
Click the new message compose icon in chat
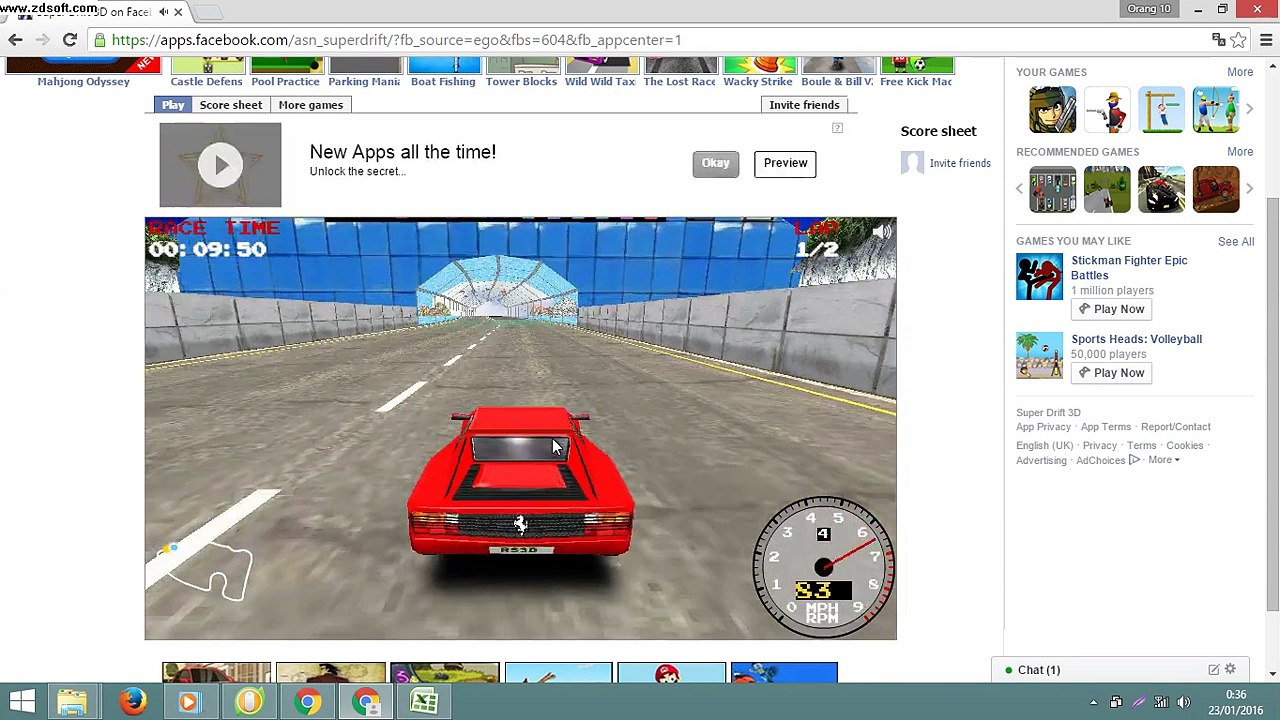pyautogui.click(x=1213, y=670)
